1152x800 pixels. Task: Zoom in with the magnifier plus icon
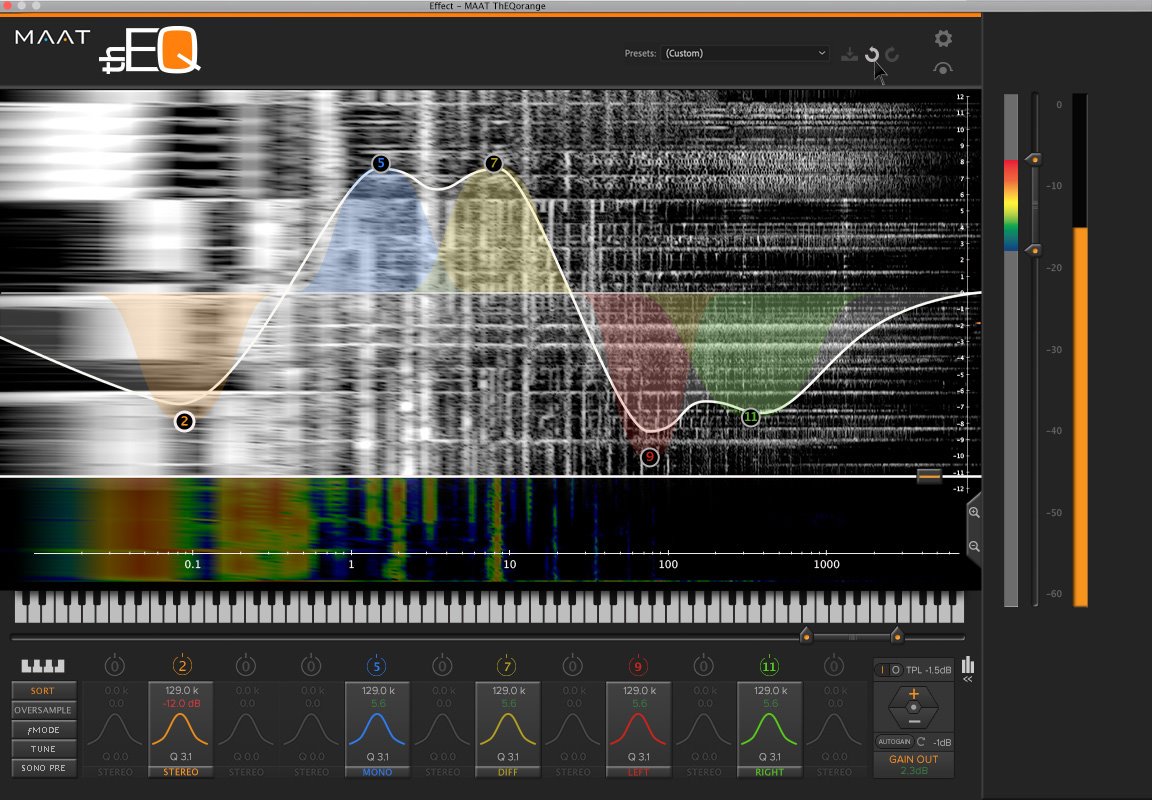click(x=974, y=513)
